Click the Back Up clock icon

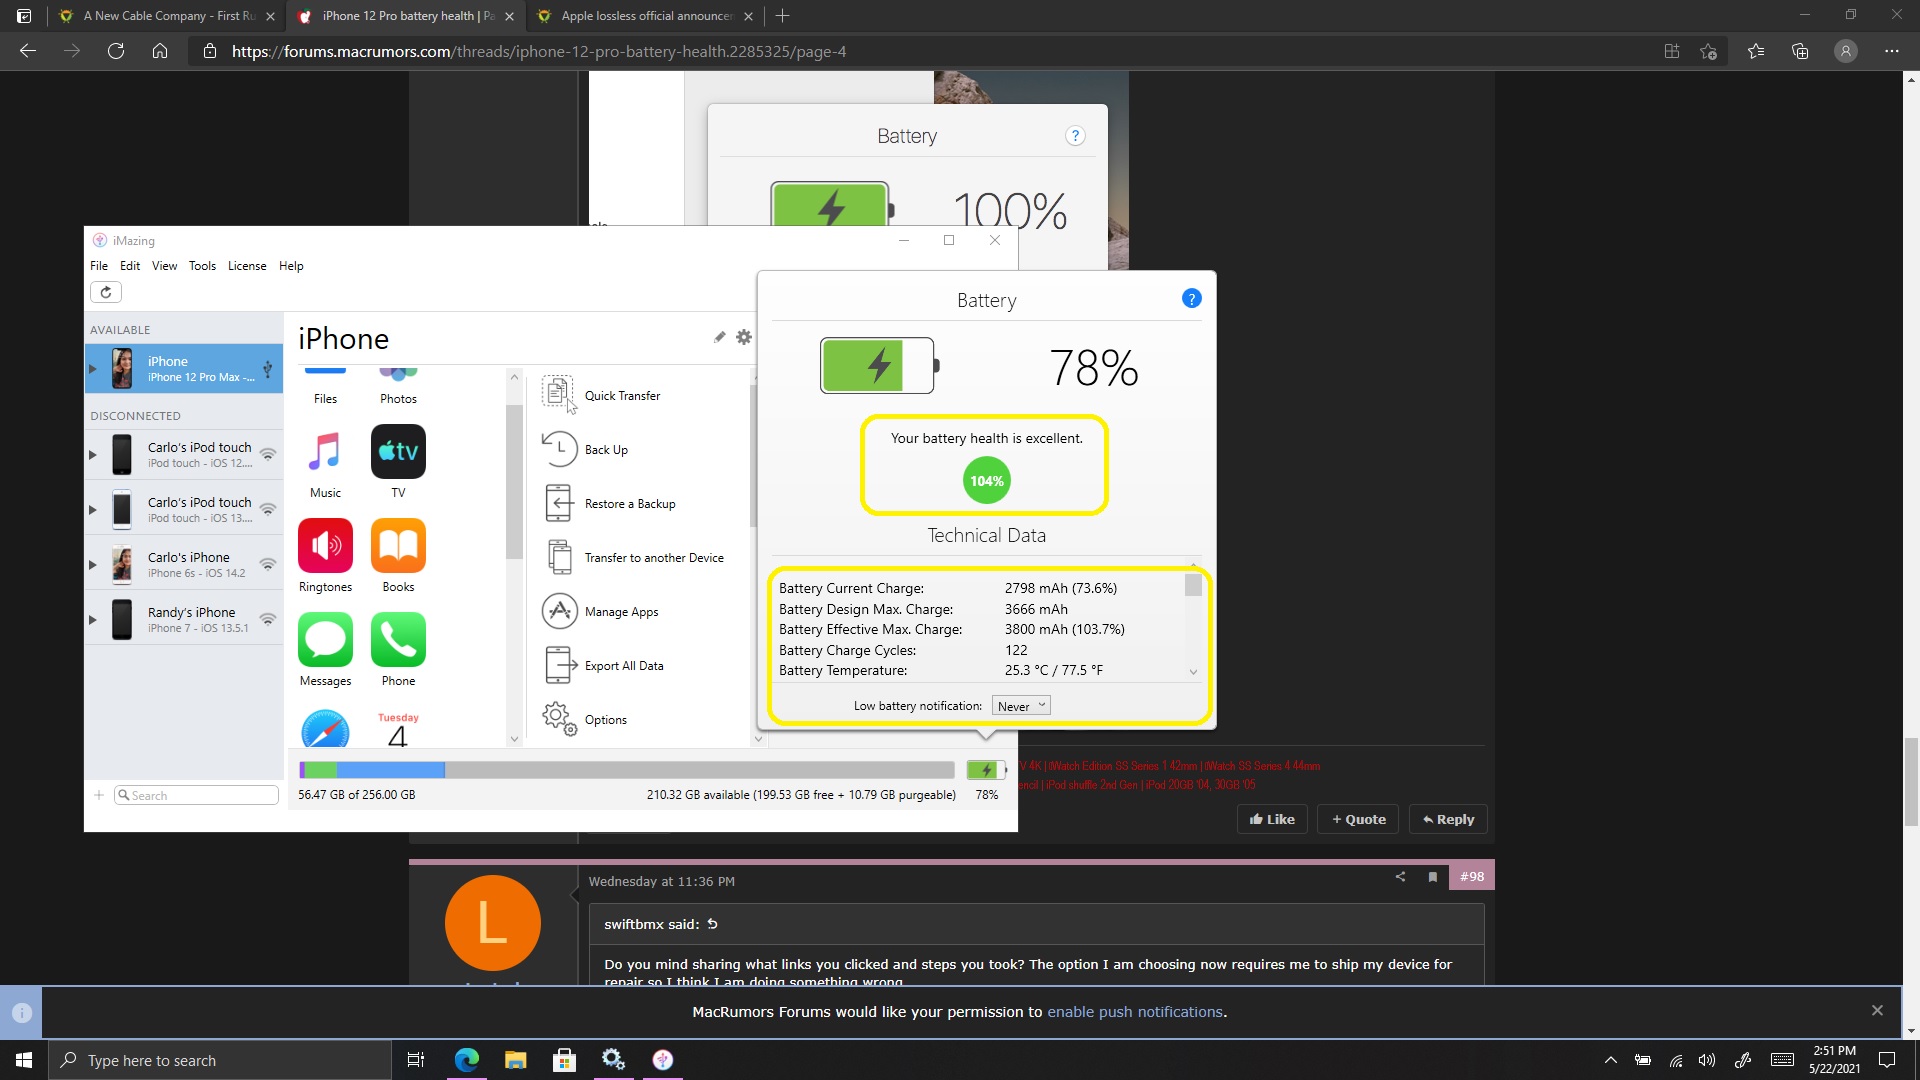tap(559, 449)
